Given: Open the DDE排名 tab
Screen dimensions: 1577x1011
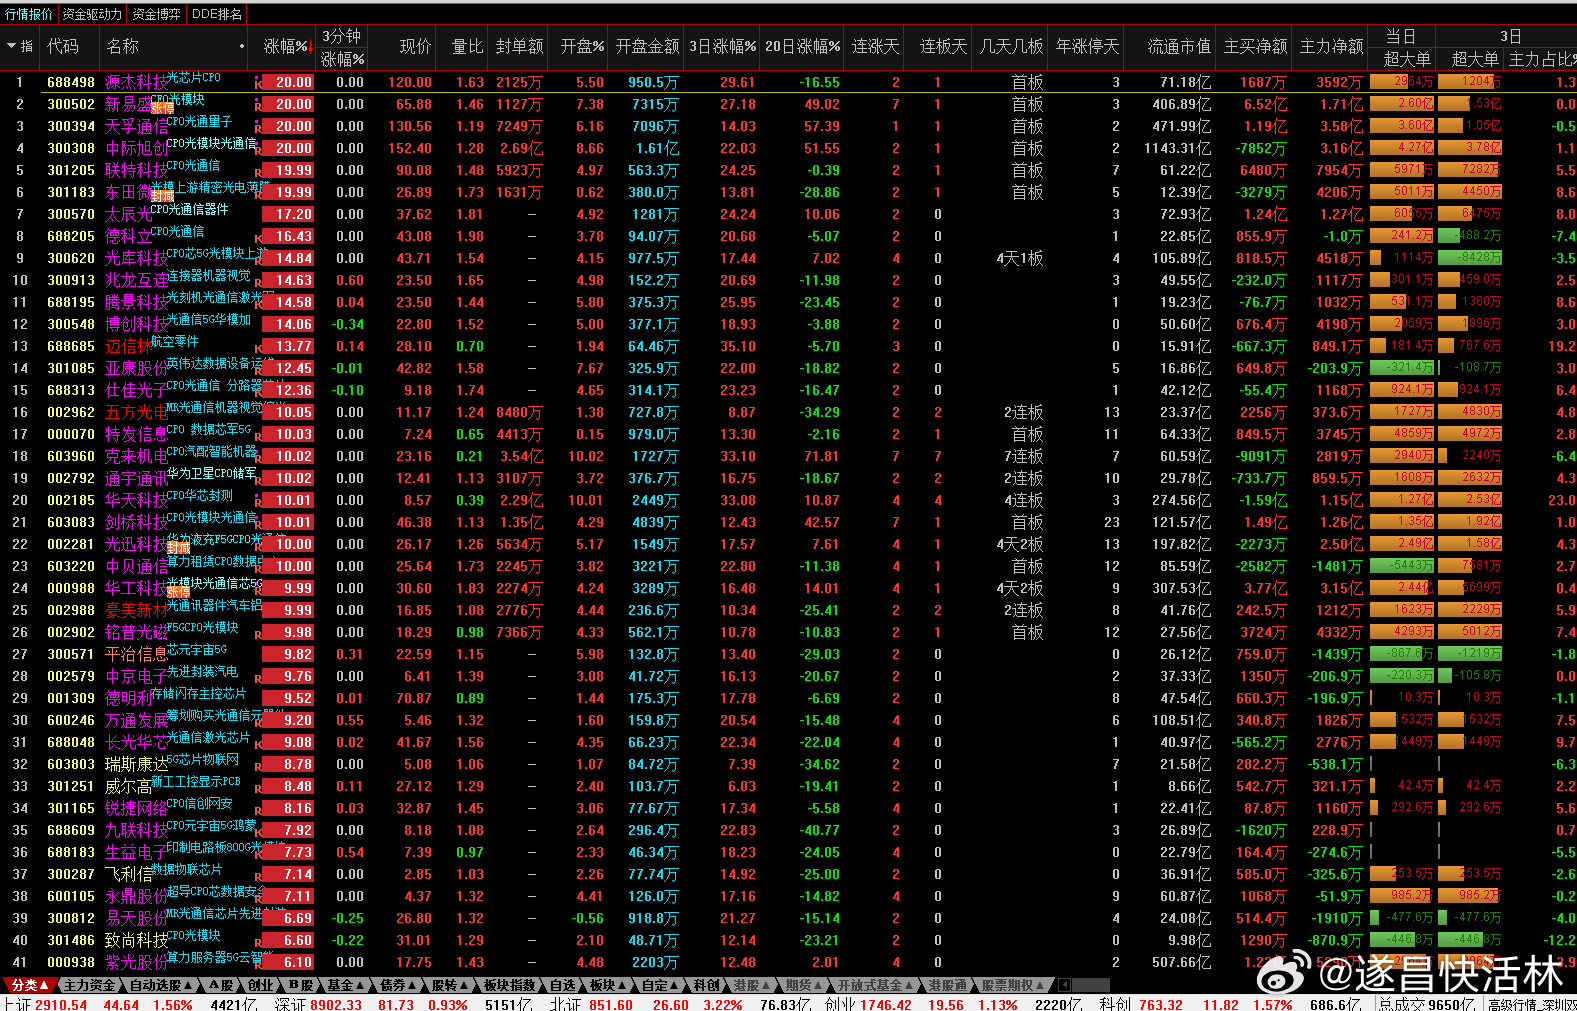Looking at the screenshot, I should [217, 14].
